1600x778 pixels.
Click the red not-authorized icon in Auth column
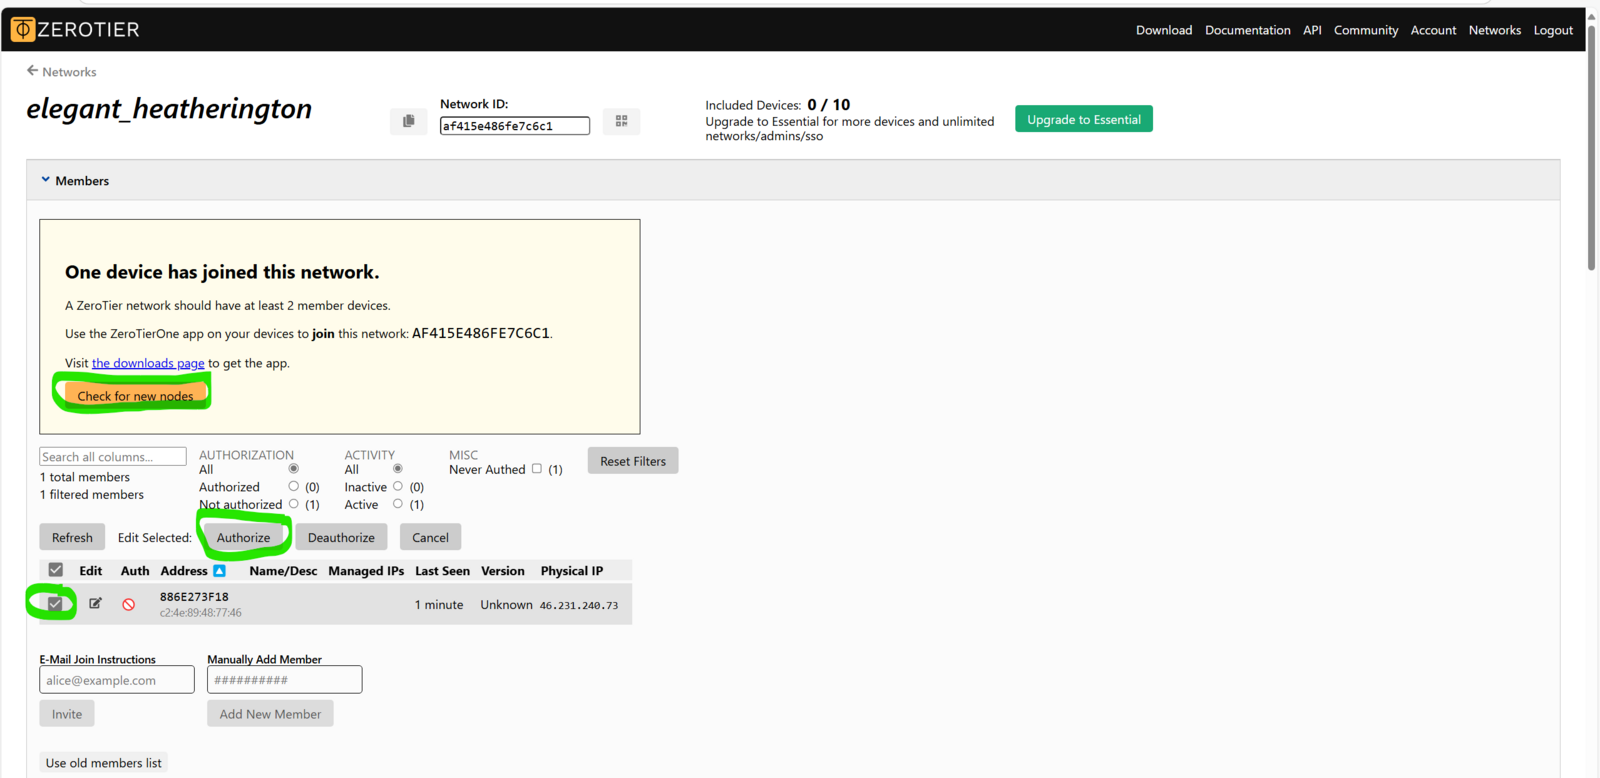[x=129, y=604]
